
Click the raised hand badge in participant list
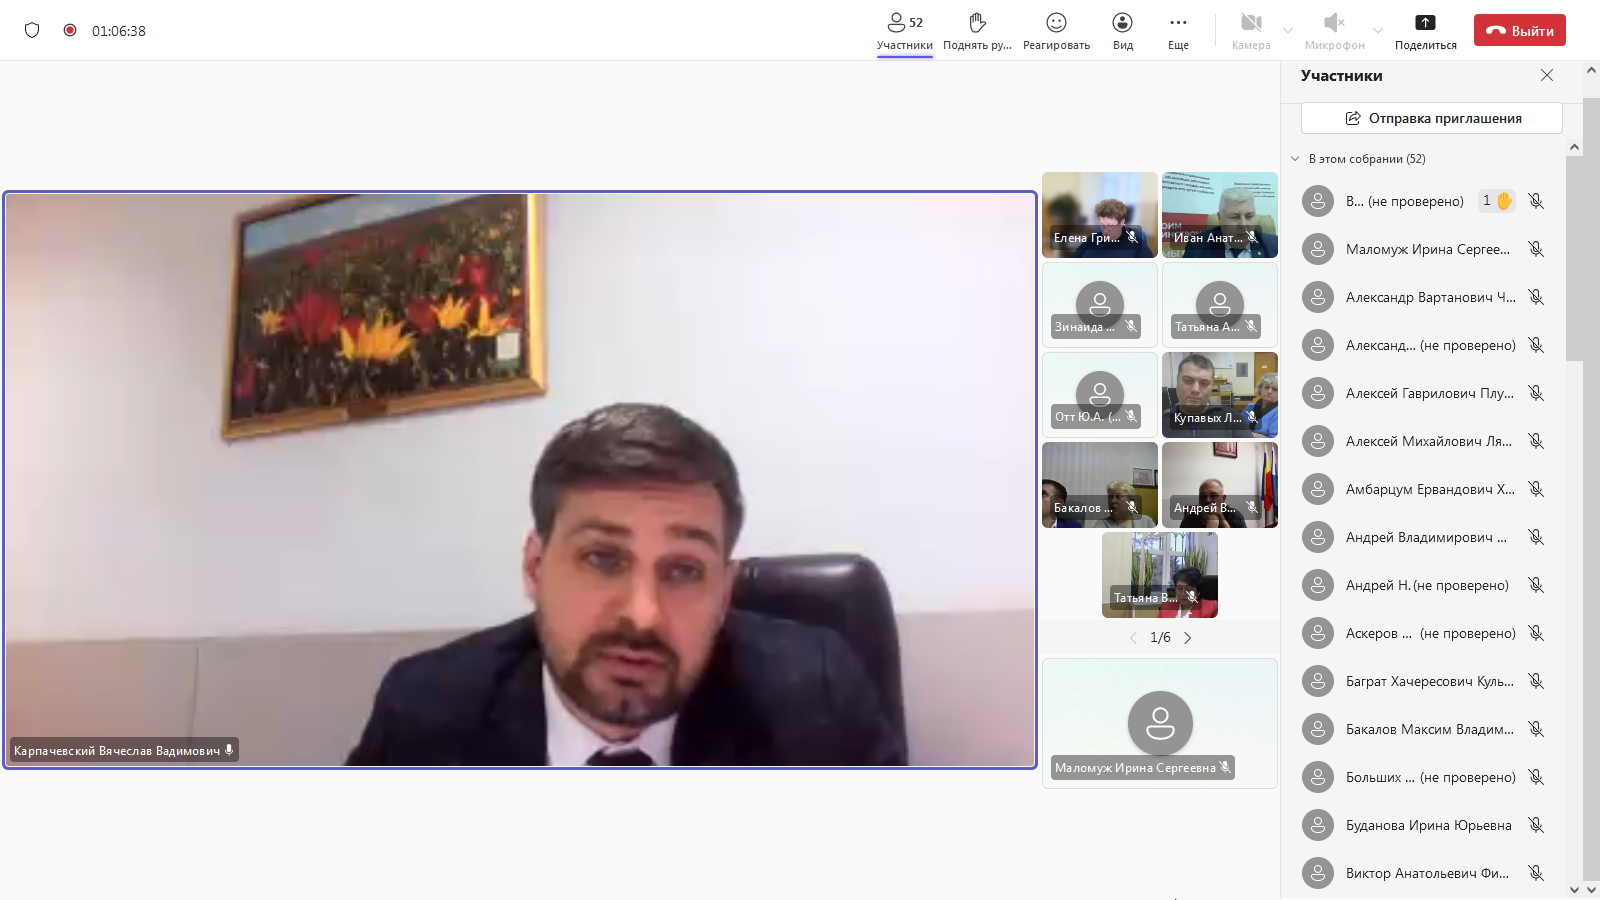tap(1497, 201)
